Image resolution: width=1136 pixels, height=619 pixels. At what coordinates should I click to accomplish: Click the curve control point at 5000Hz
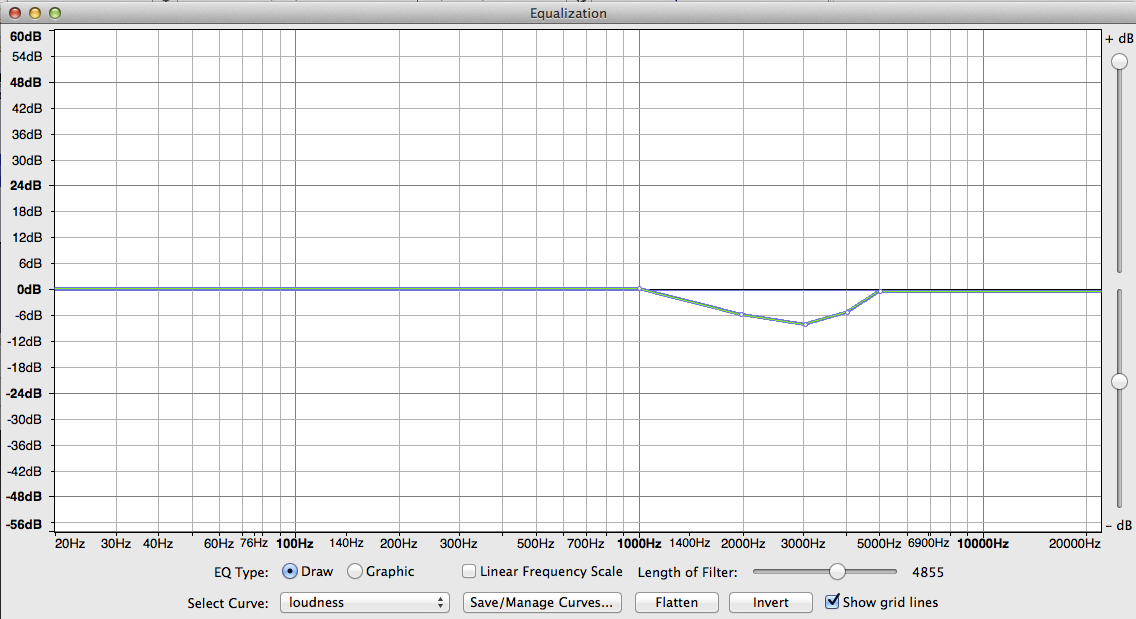tap(880, 291)
